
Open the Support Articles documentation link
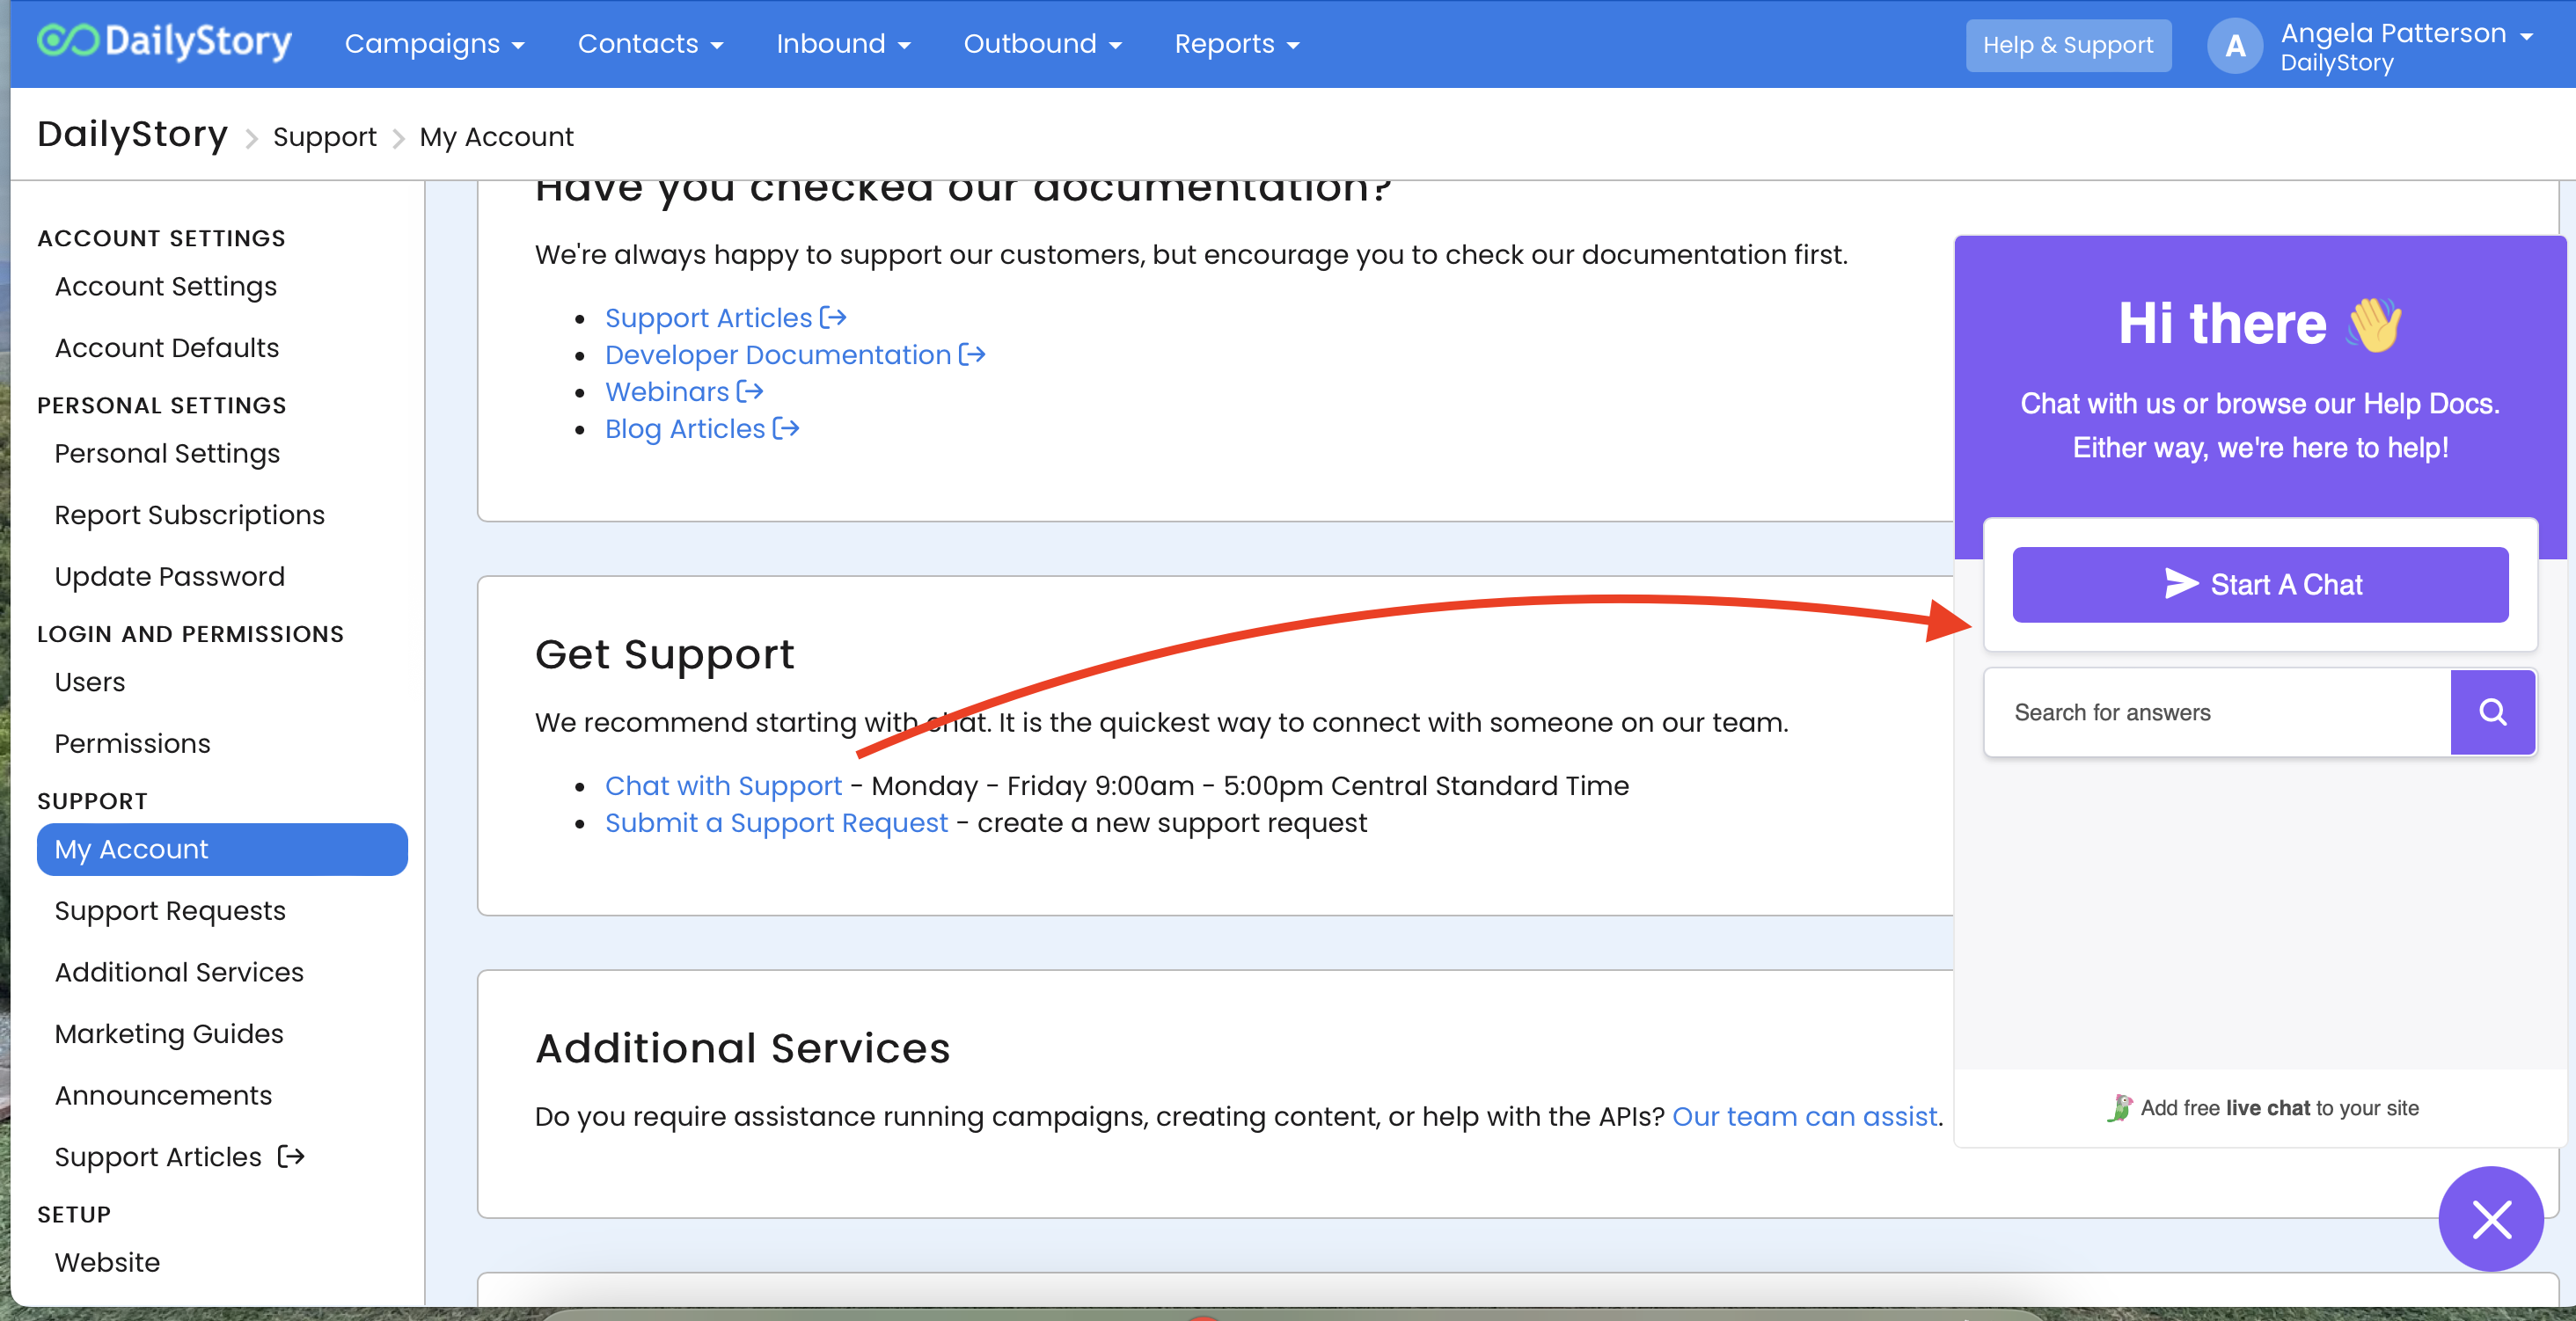coord(708,317)
